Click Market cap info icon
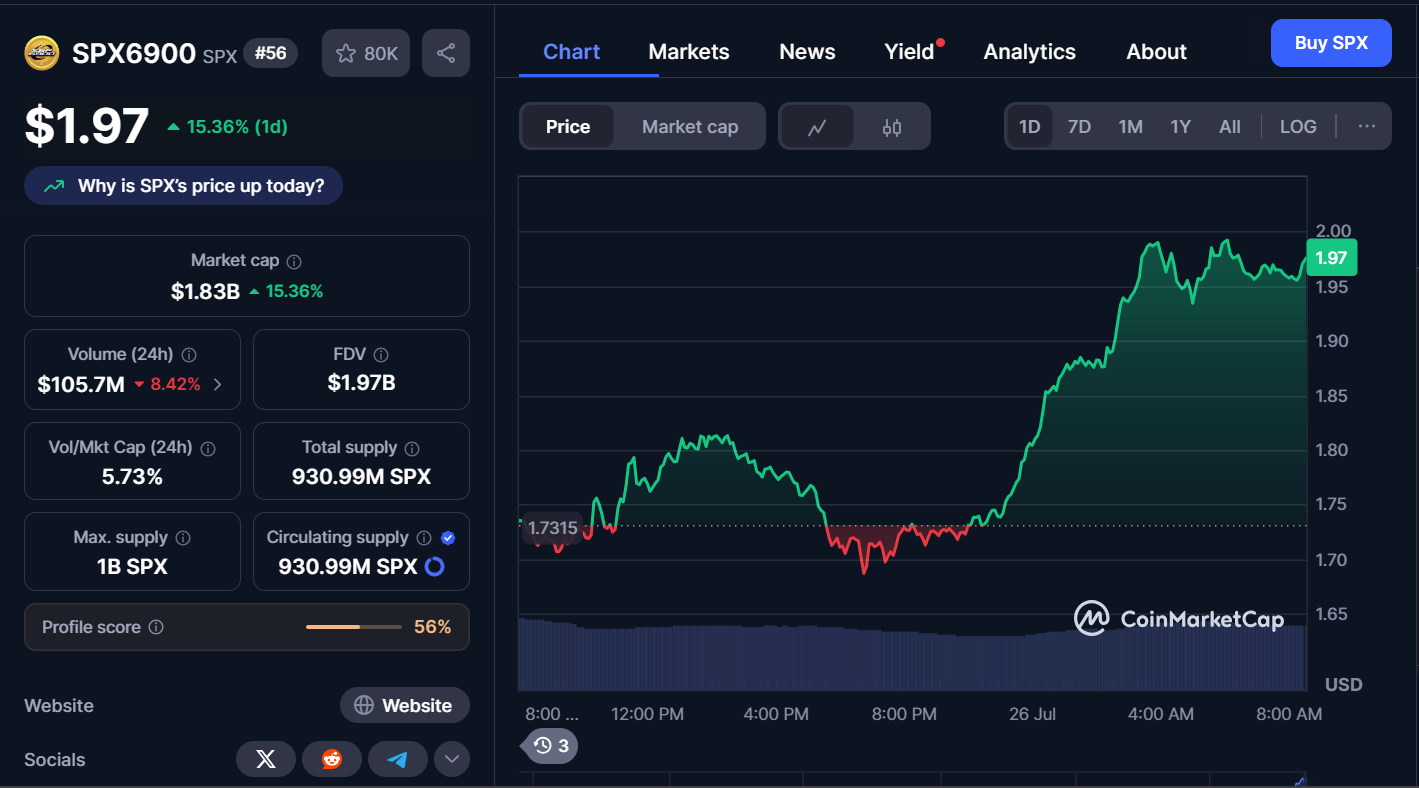 click(x=294, y=261)
